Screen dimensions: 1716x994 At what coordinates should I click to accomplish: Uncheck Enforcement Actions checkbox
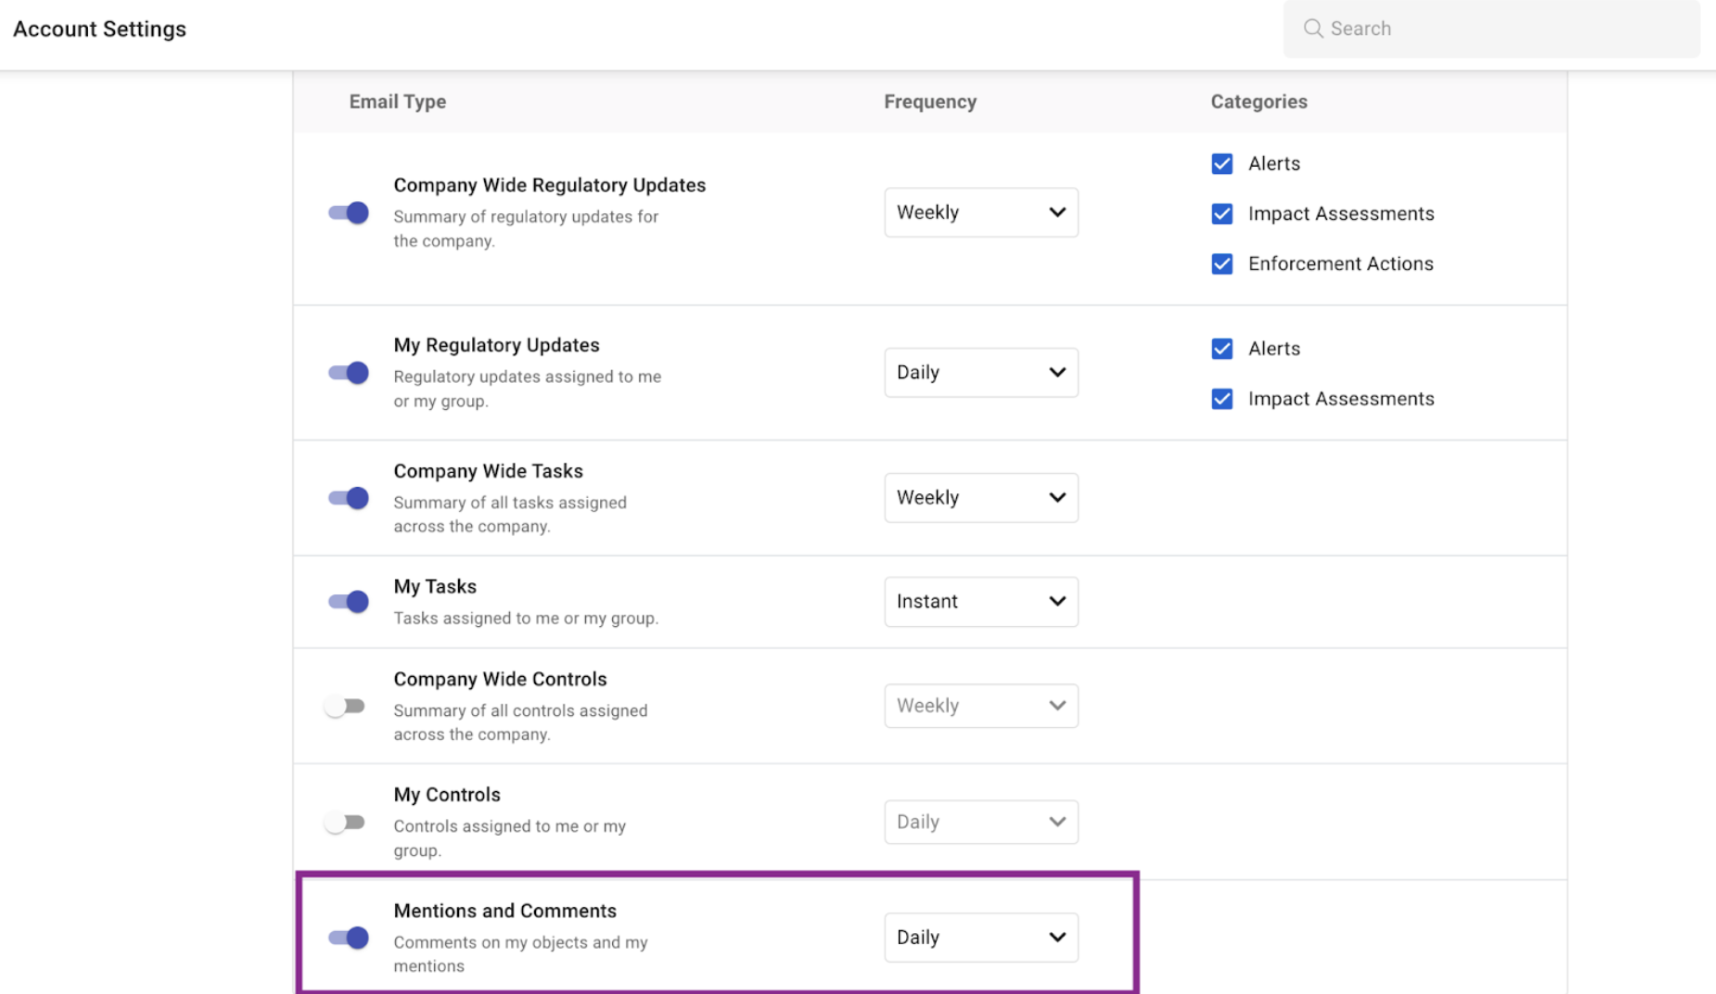1222,264
